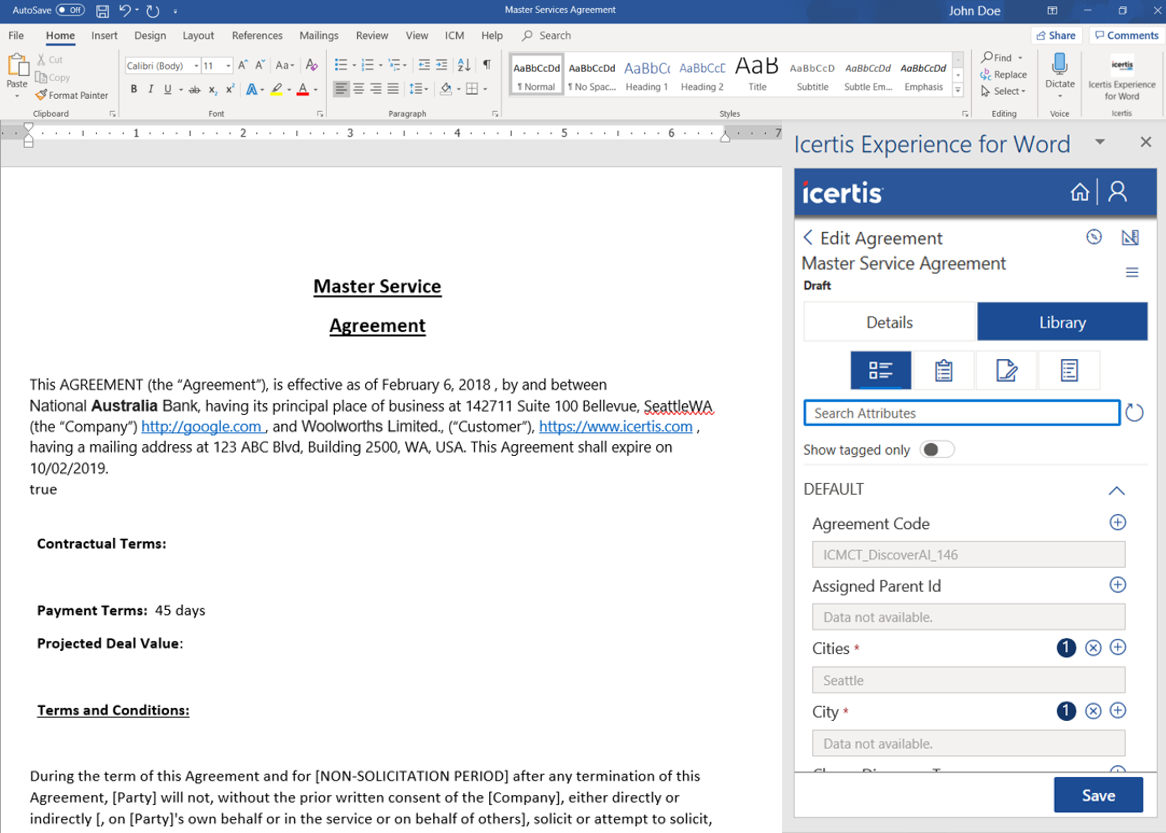This screenshot has height=833, width=1166.
Task: Select the edit document pencil icon
Action: click(1006, 370)
